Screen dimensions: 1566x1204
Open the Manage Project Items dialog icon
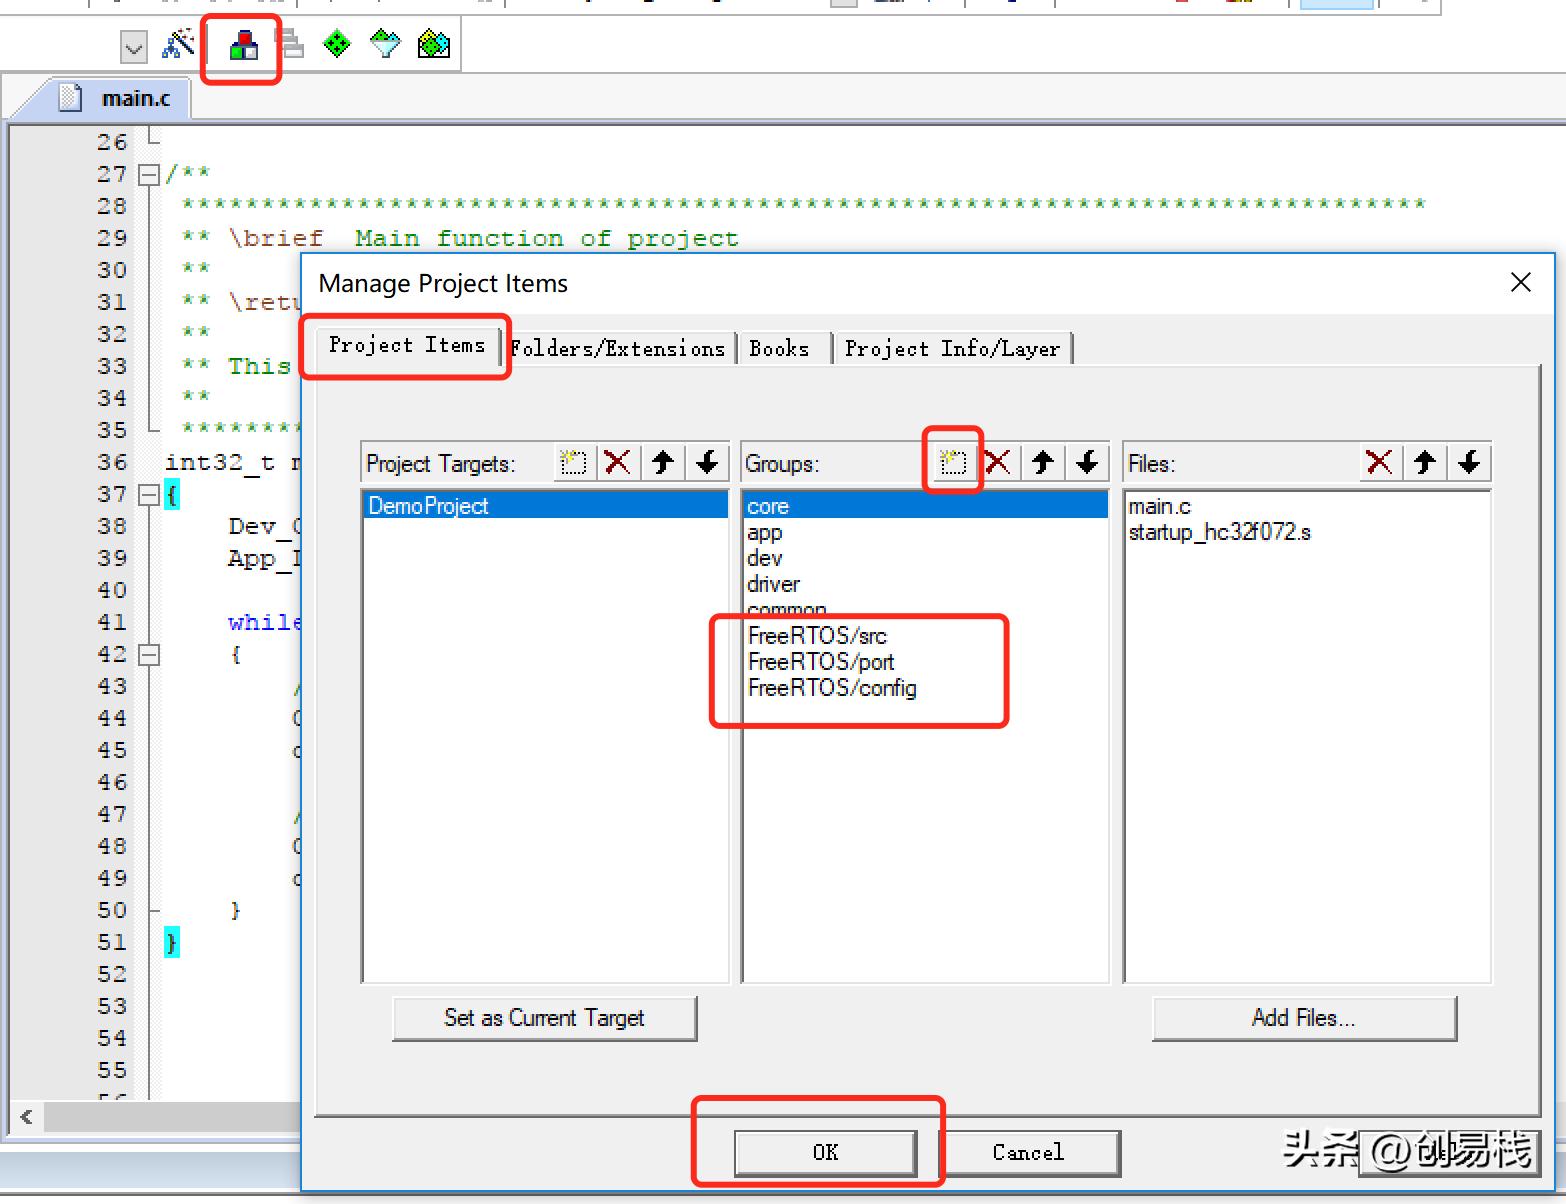241,44
